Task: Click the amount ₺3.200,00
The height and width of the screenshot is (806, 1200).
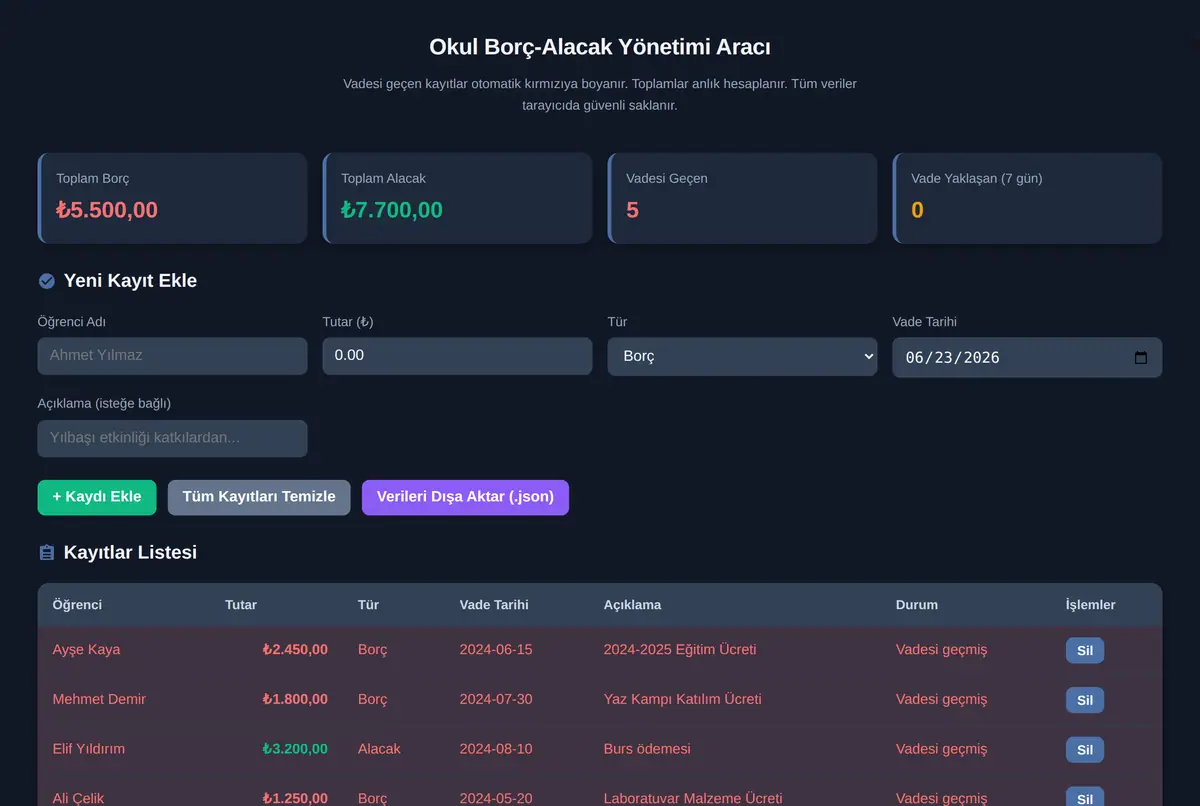Action: [295, 749]
